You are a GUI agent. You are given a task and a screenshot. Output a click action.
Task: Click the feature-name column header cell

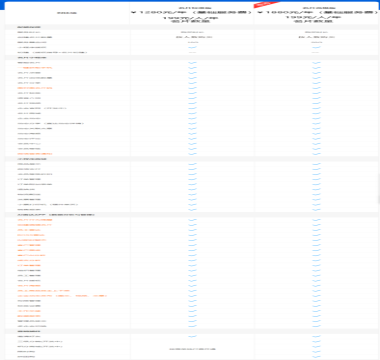(x=67, y=13)
